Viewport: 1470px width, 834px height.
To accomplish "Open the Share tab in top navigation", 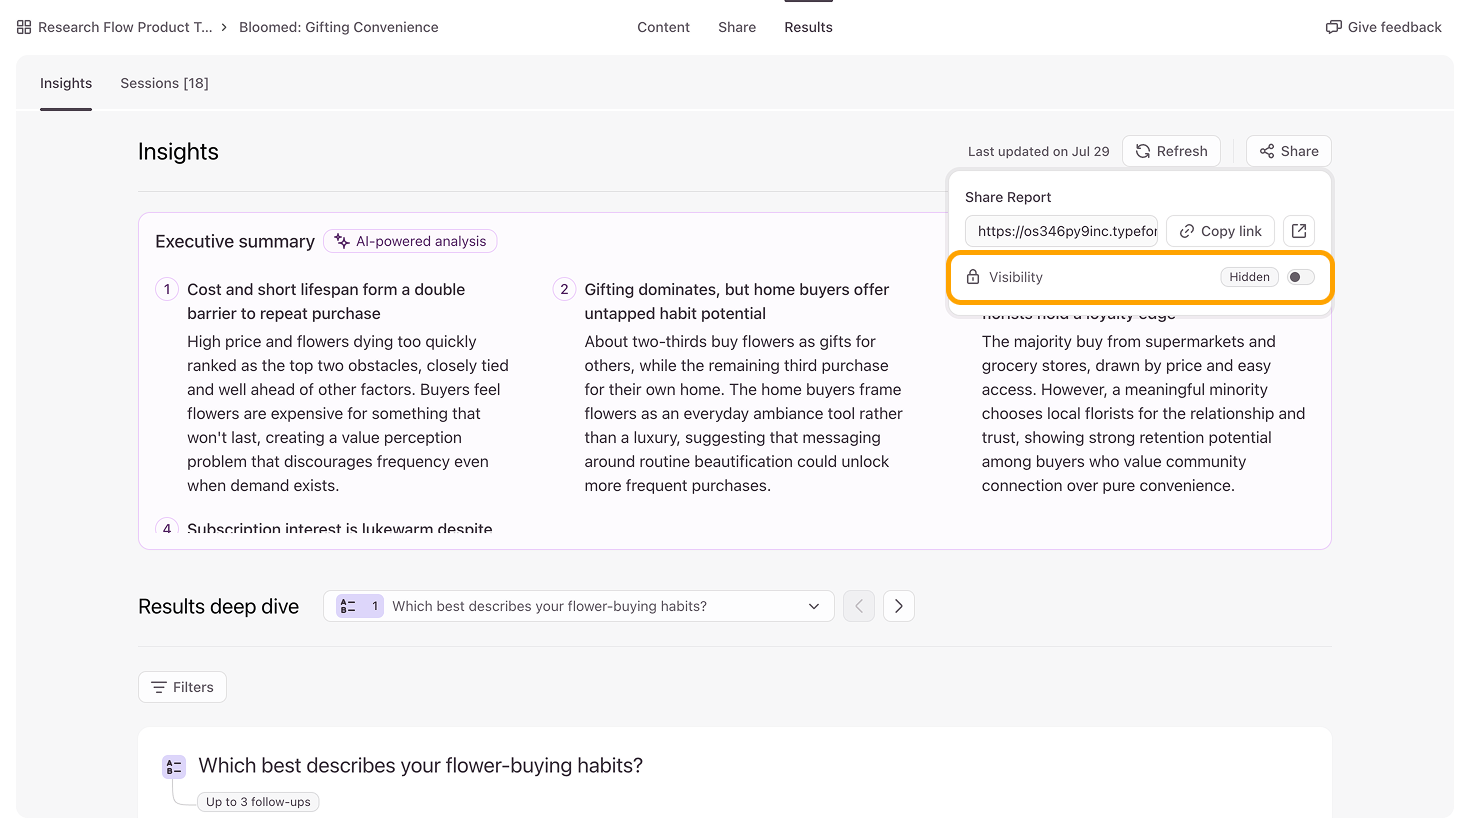I will [737, 27].
